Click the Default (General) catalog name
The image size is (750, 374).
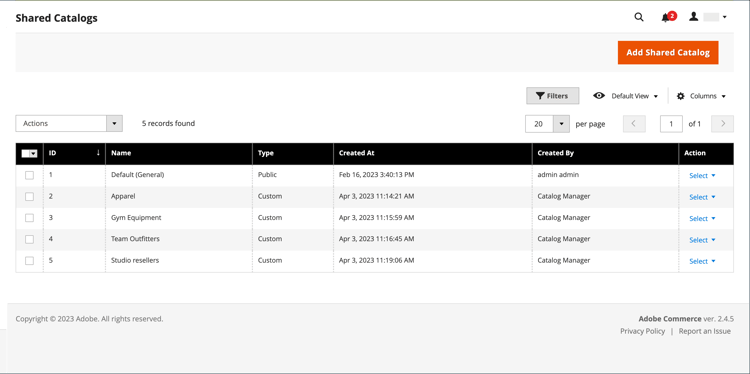(137, 175)
